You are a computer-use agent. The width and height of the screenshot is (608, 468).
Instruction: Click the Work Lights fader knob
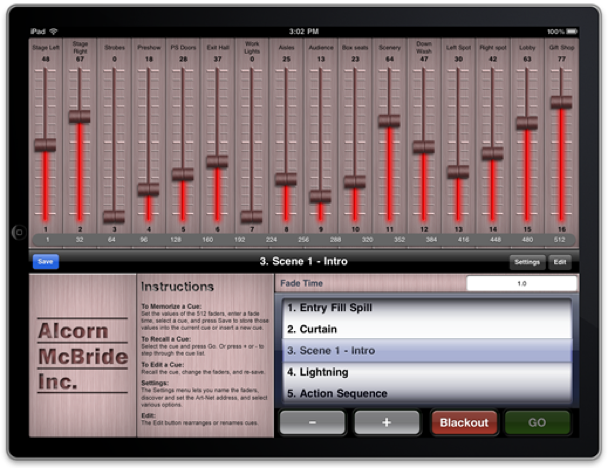point(251,216)
